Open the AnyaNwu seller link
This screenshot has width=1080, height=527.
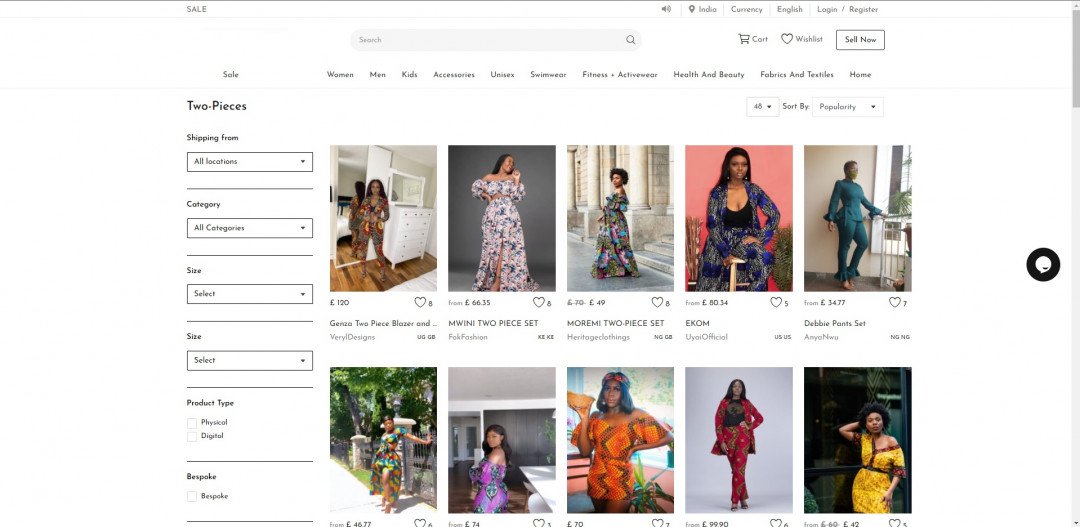tap(821, 338)
